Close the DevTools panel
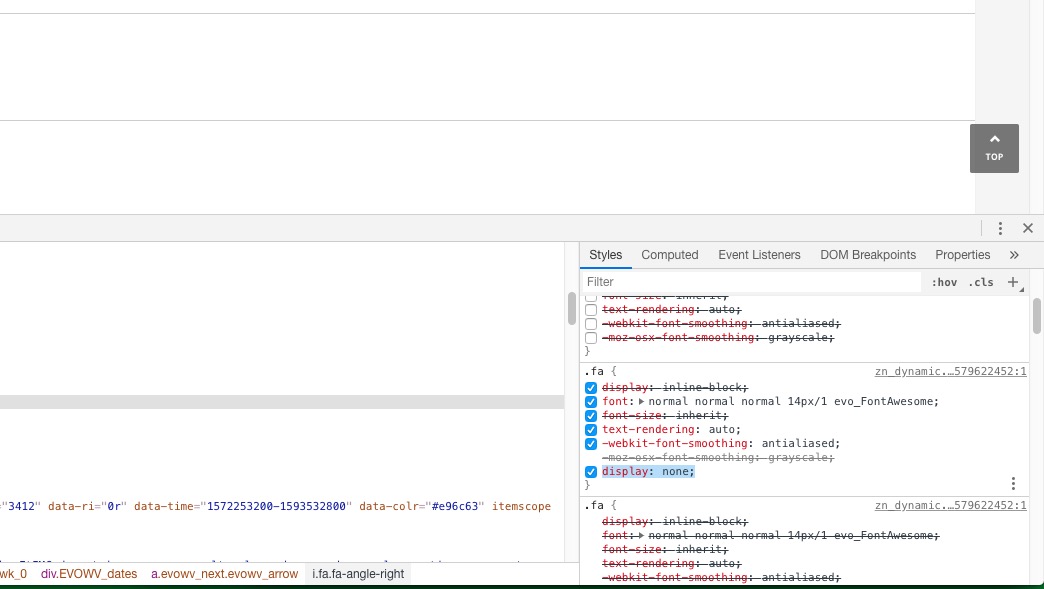The width and height of the screenshot is (1044, 589). [1028, 228]
